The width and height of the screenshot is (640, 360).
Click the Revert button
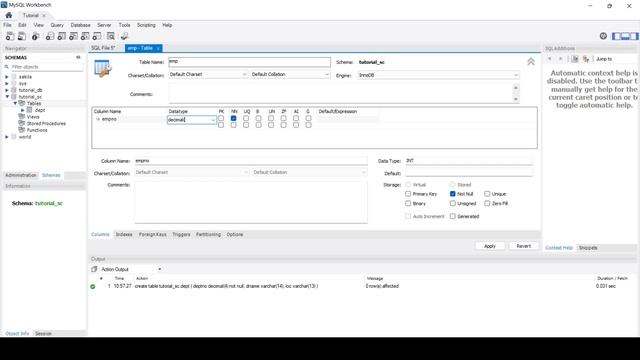(524, 246)
